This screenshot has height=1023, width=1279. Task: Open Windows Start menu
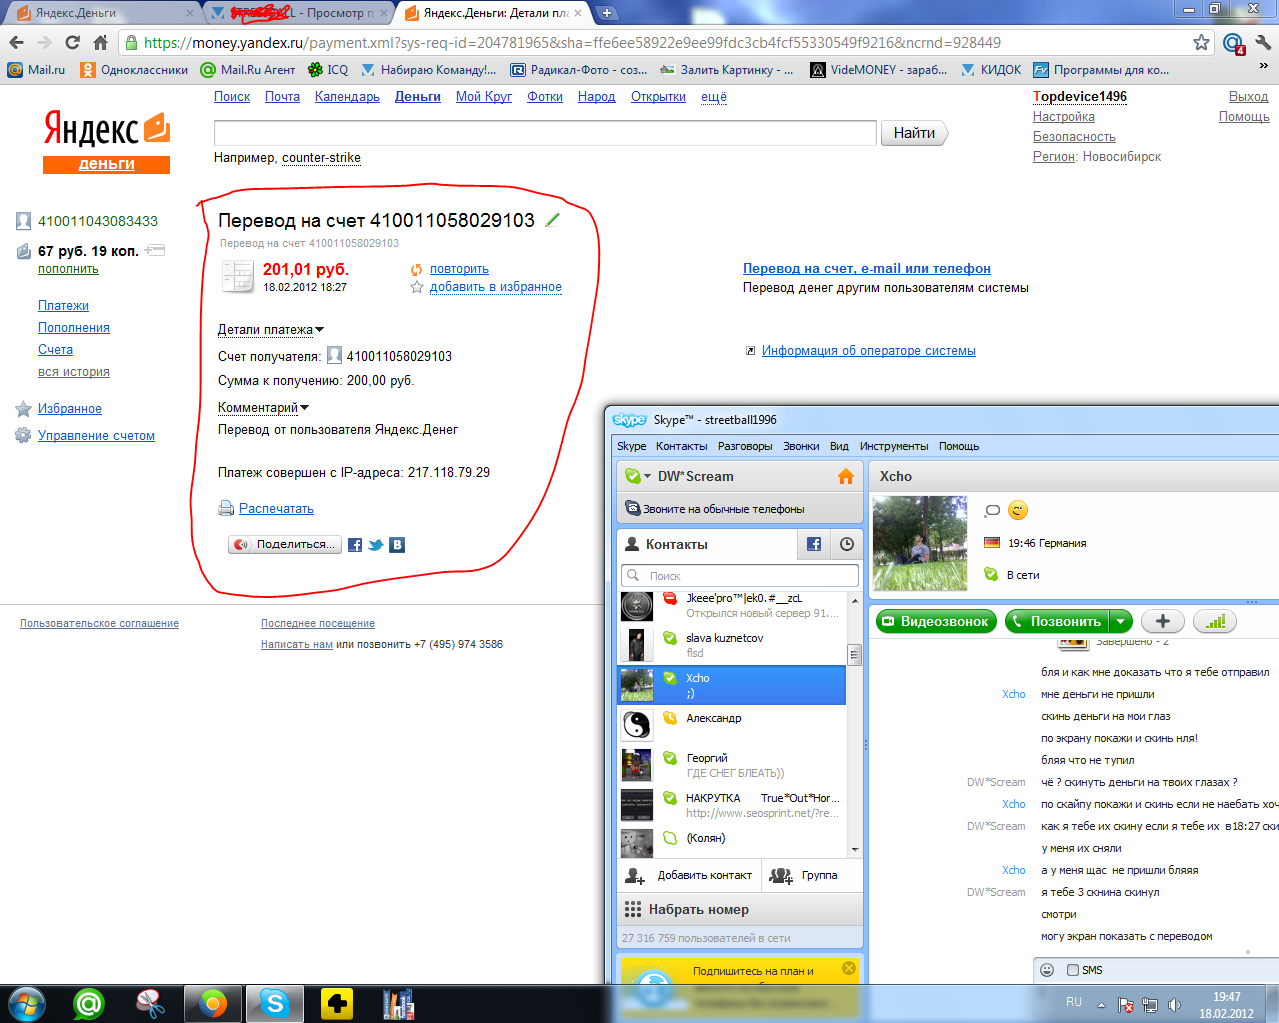click(27, 1003)
